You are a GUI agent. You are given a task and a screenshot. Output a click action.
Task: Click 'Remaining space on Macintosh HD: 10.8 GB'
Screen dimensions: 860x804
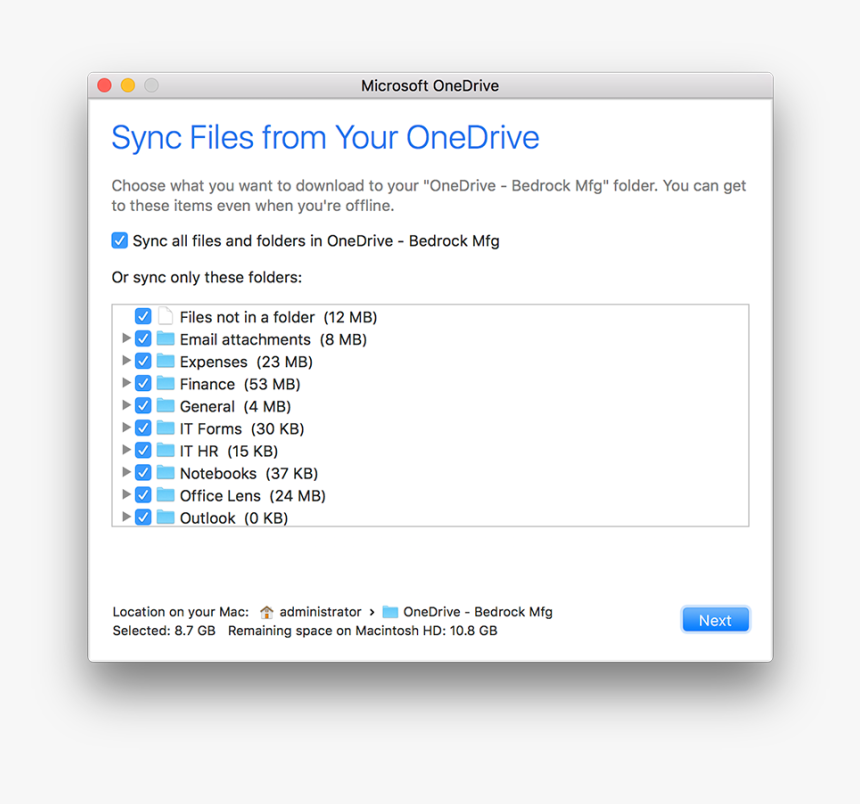click(x=363, y=631)
